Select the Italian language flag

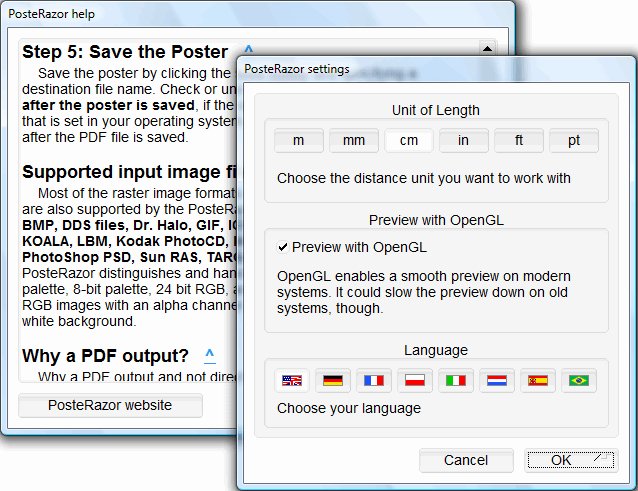click(x=456, y=381)
